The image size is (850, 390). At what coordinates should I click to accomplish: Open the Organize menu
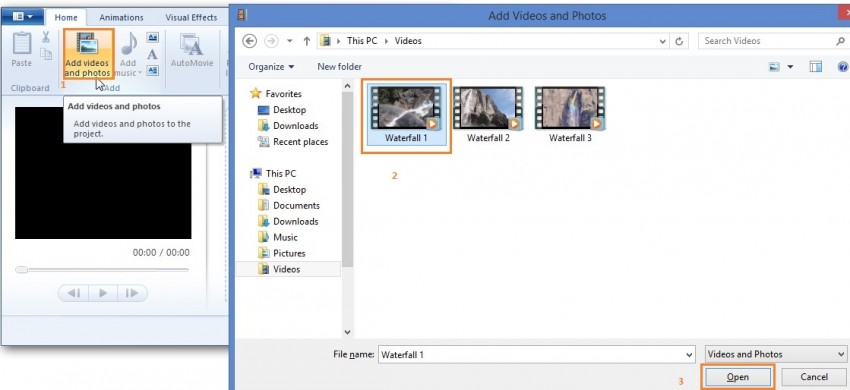[271, 67]
